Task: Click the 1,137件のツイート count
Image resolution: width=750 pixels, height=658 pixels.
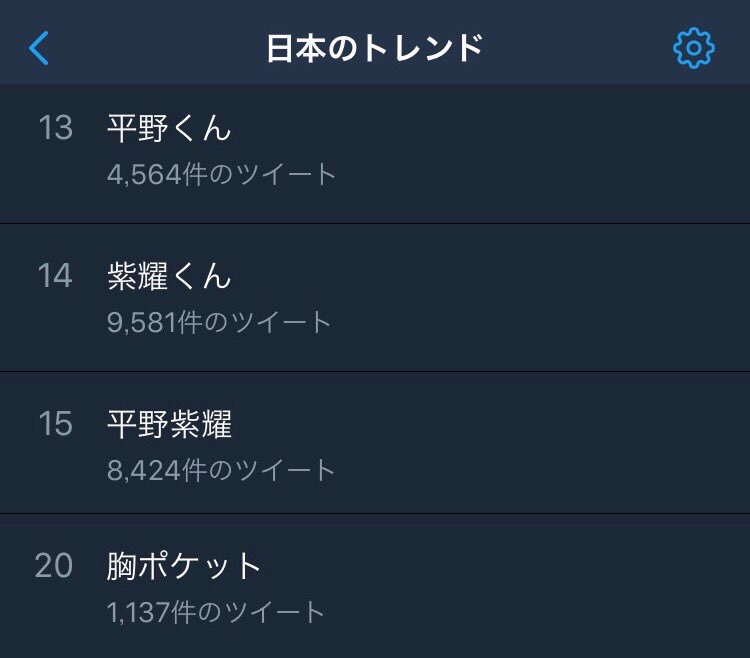Action: [216, 612]
